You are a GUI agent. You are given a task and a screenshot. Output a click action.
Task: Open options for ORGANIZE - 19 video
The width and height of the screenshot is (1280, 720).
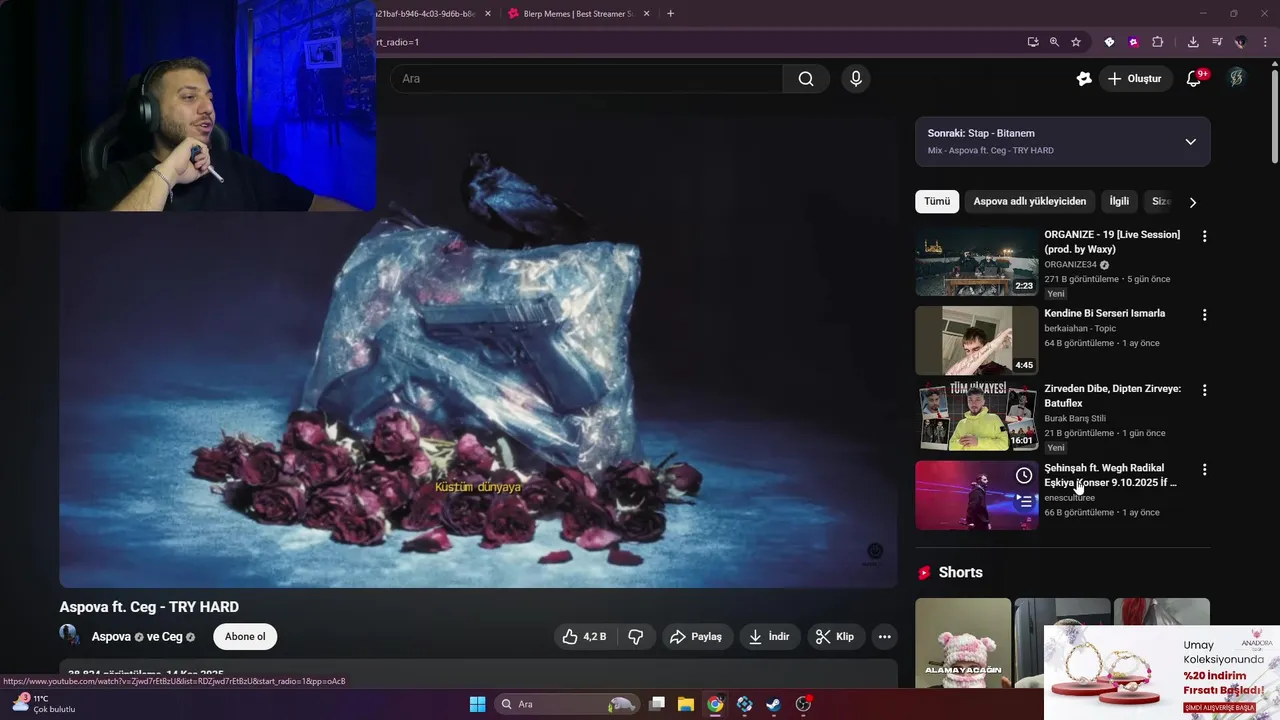tap(1204, 236)
